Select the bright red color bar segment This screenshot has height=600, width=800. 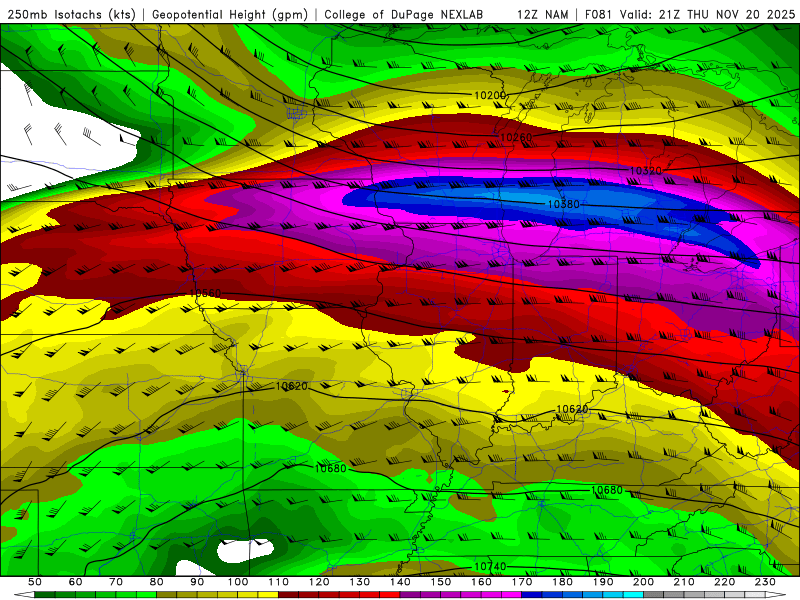pos(390,595)
